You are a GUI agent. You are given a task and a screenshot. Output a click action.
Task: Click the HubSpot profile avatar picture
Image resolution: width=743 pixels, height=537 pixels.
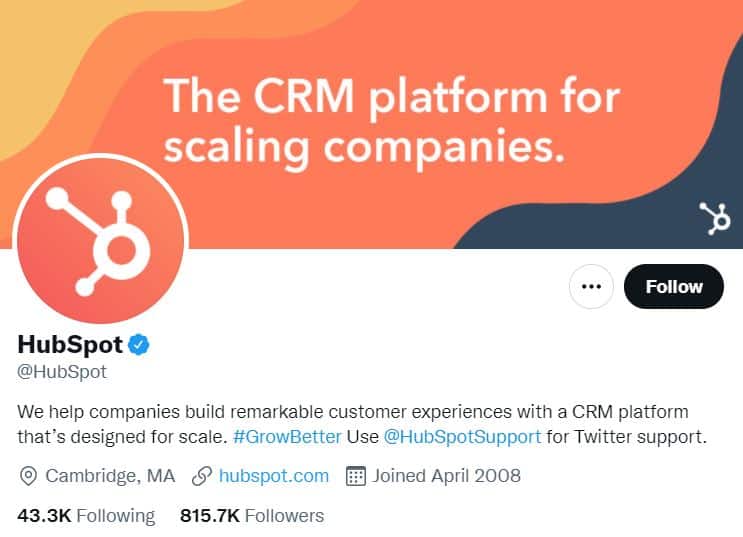[100, 240]
